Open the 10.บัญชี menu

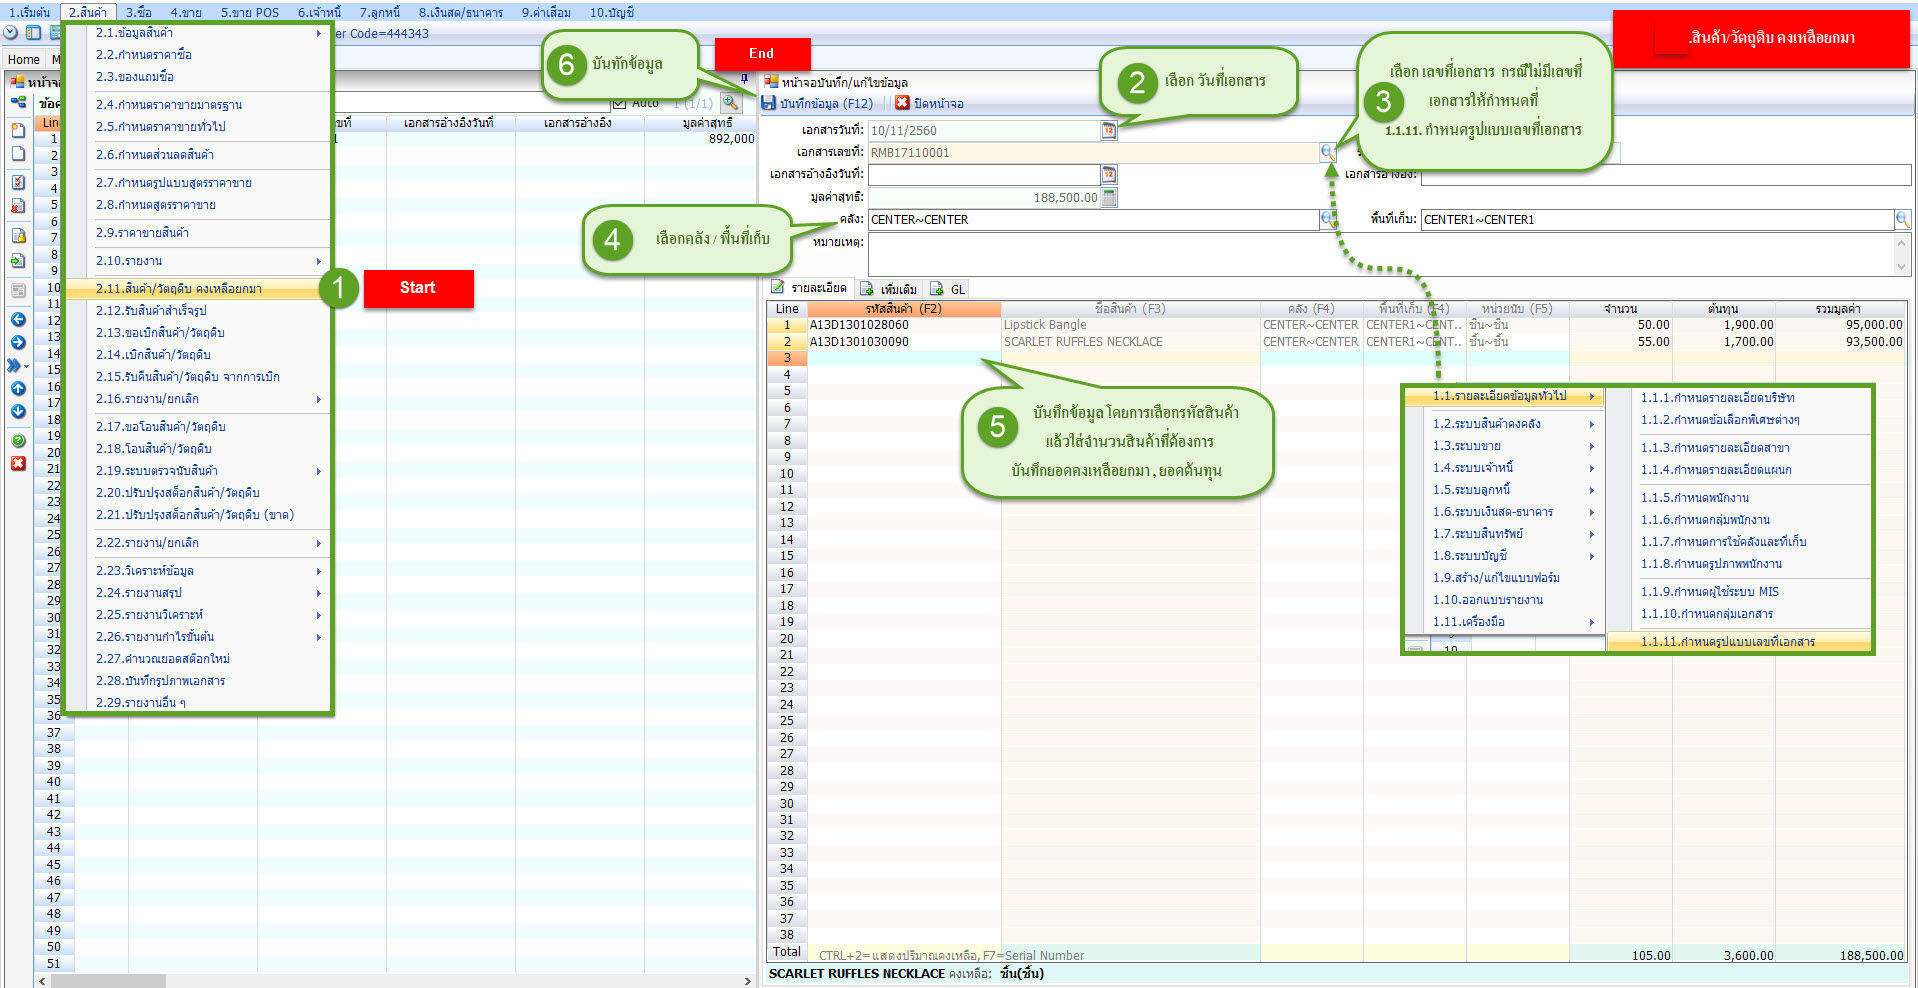pos(612,13)
